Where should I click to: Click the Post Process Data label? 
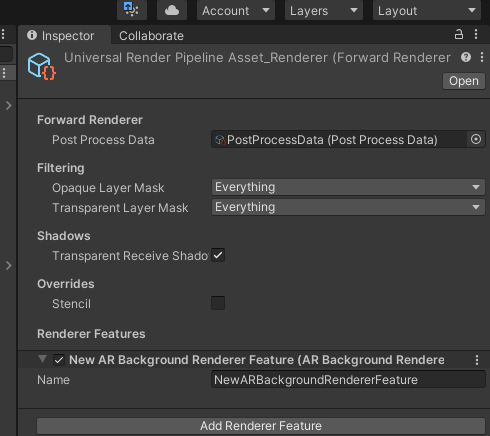point(103,140)
